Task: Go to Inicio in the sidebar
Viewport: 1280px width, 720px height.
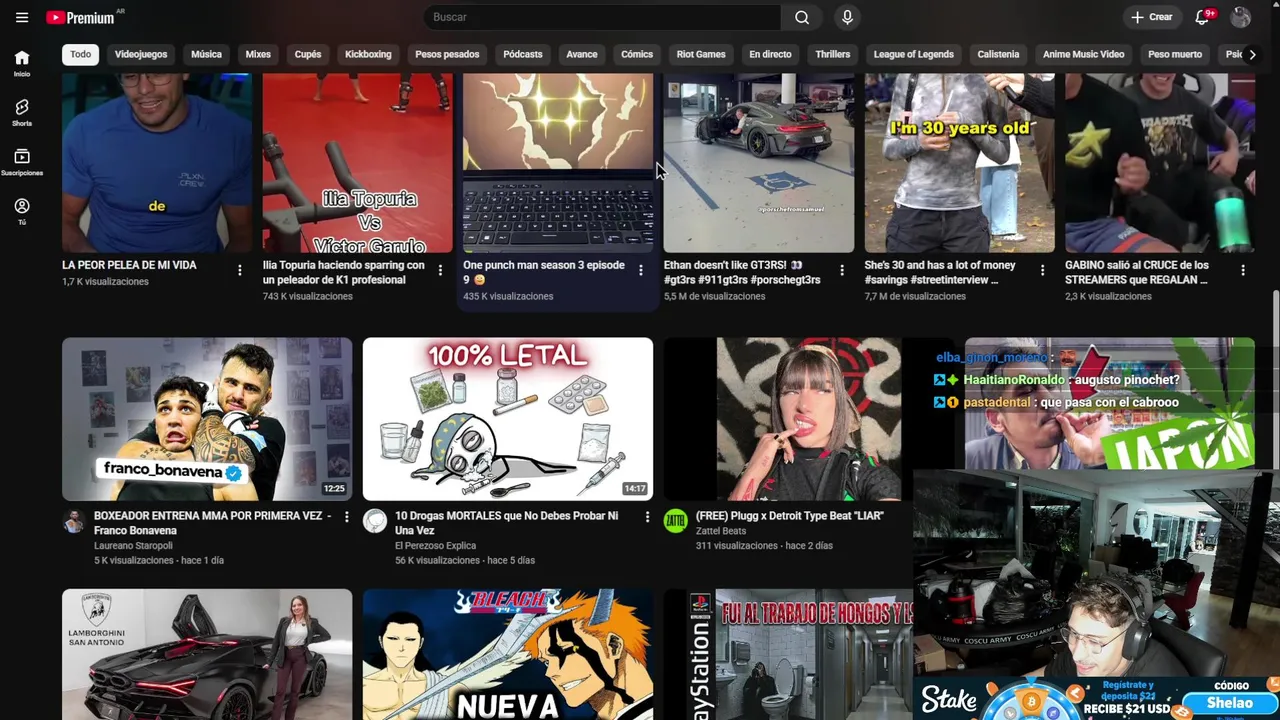Action: (22, 63)
